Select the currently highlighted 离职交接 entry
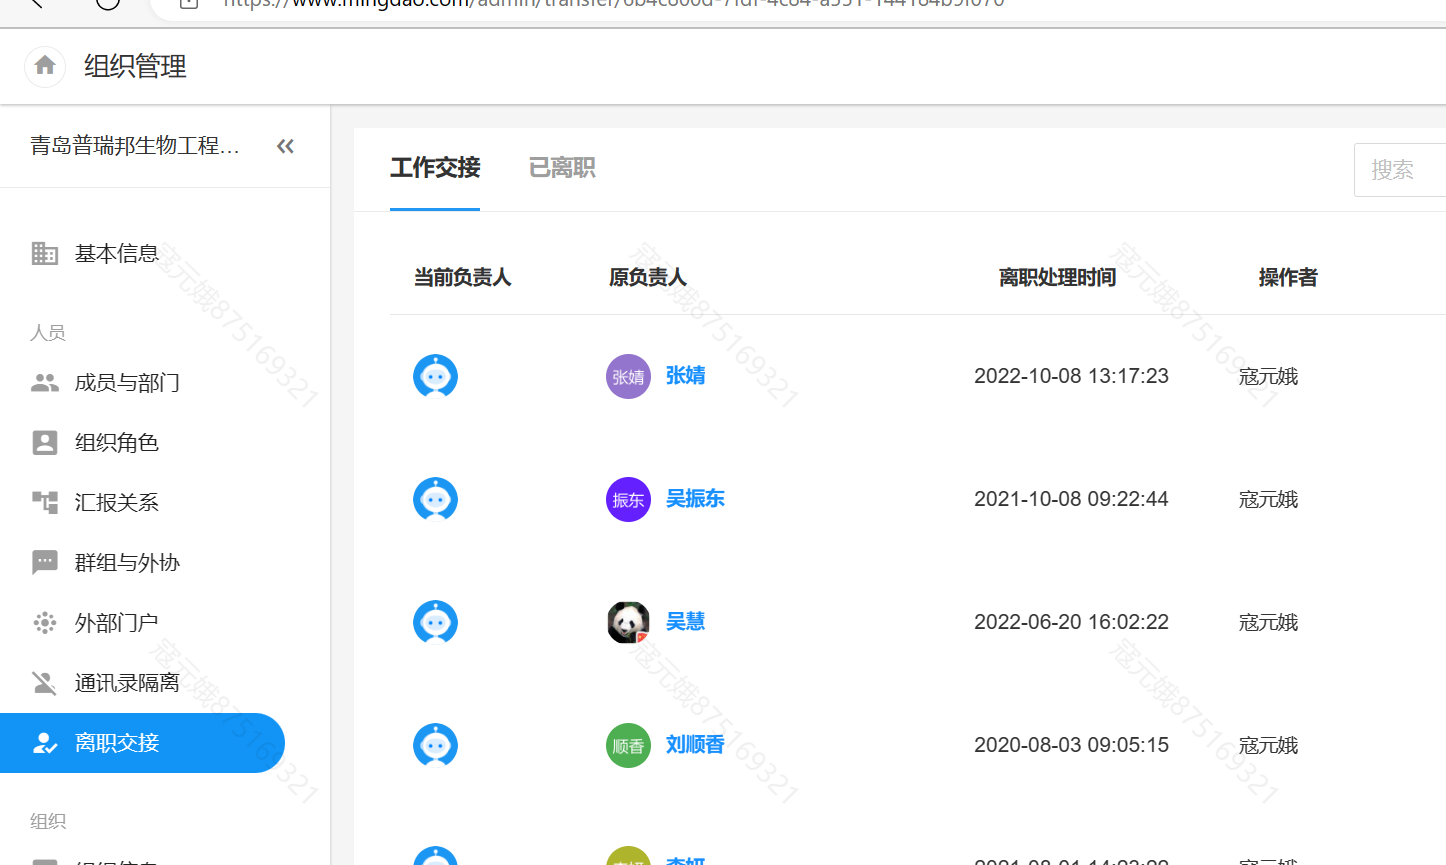The height and width of the screenshot is (865, 1446). (x=117, y=743)
